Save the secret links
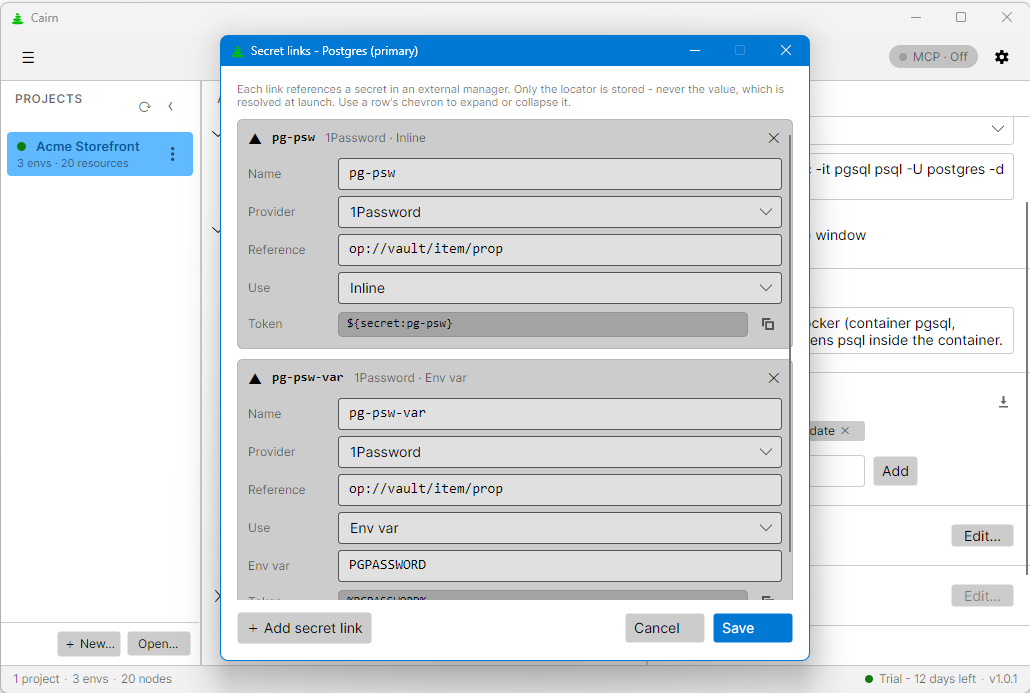Image resolution: width=1030 pixels, height=693 pixels. click(753, 628)
